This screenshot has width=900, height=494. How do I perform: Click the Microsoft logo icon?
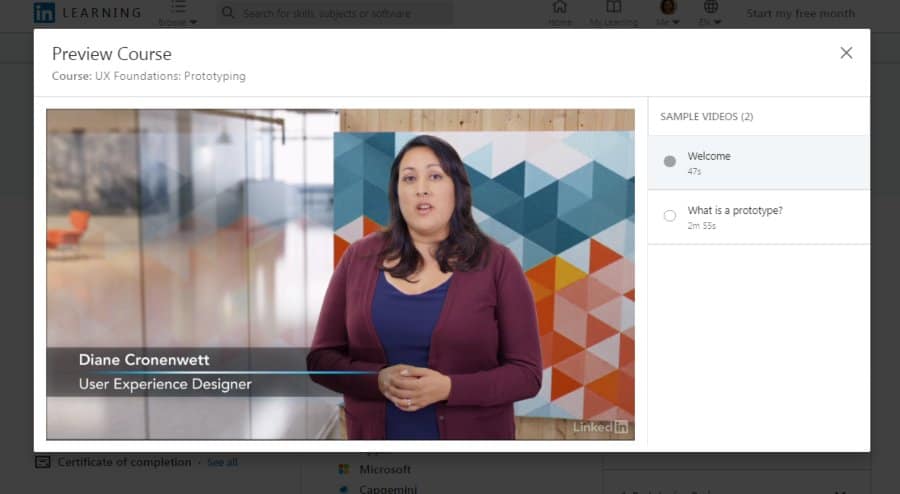[344, 469]
